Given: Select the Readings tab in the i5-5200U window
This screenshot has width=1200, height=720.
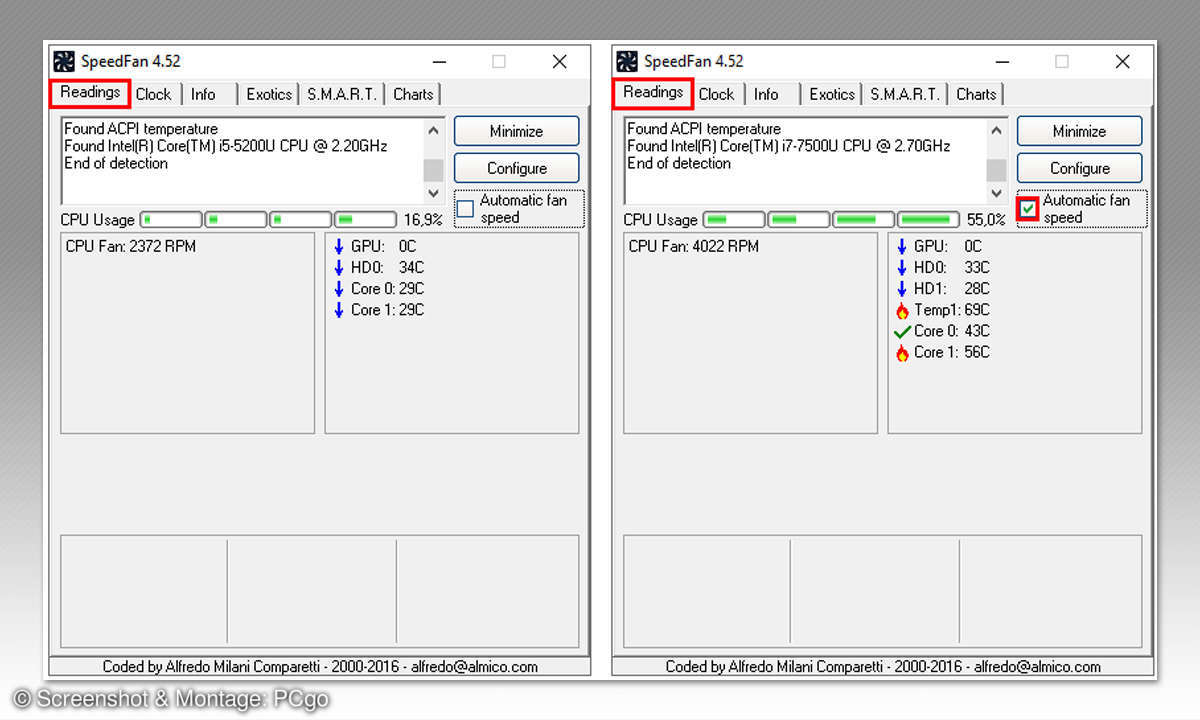Looking at the screenshot, I should click(90, 93).
